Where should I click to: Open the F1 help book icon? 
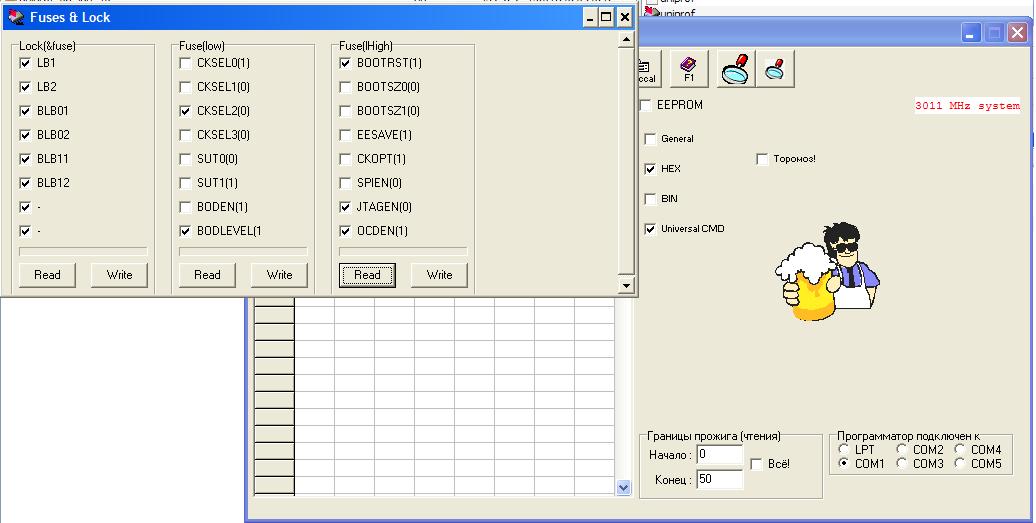point(689,69)
